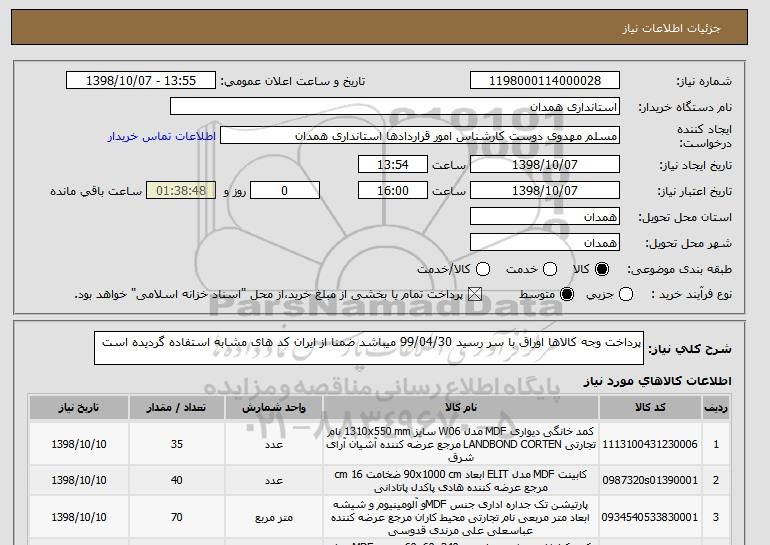Click product code 111310043123006
Image resolution: width=770 pixels, height=545 pixels.
pos(650,444)
